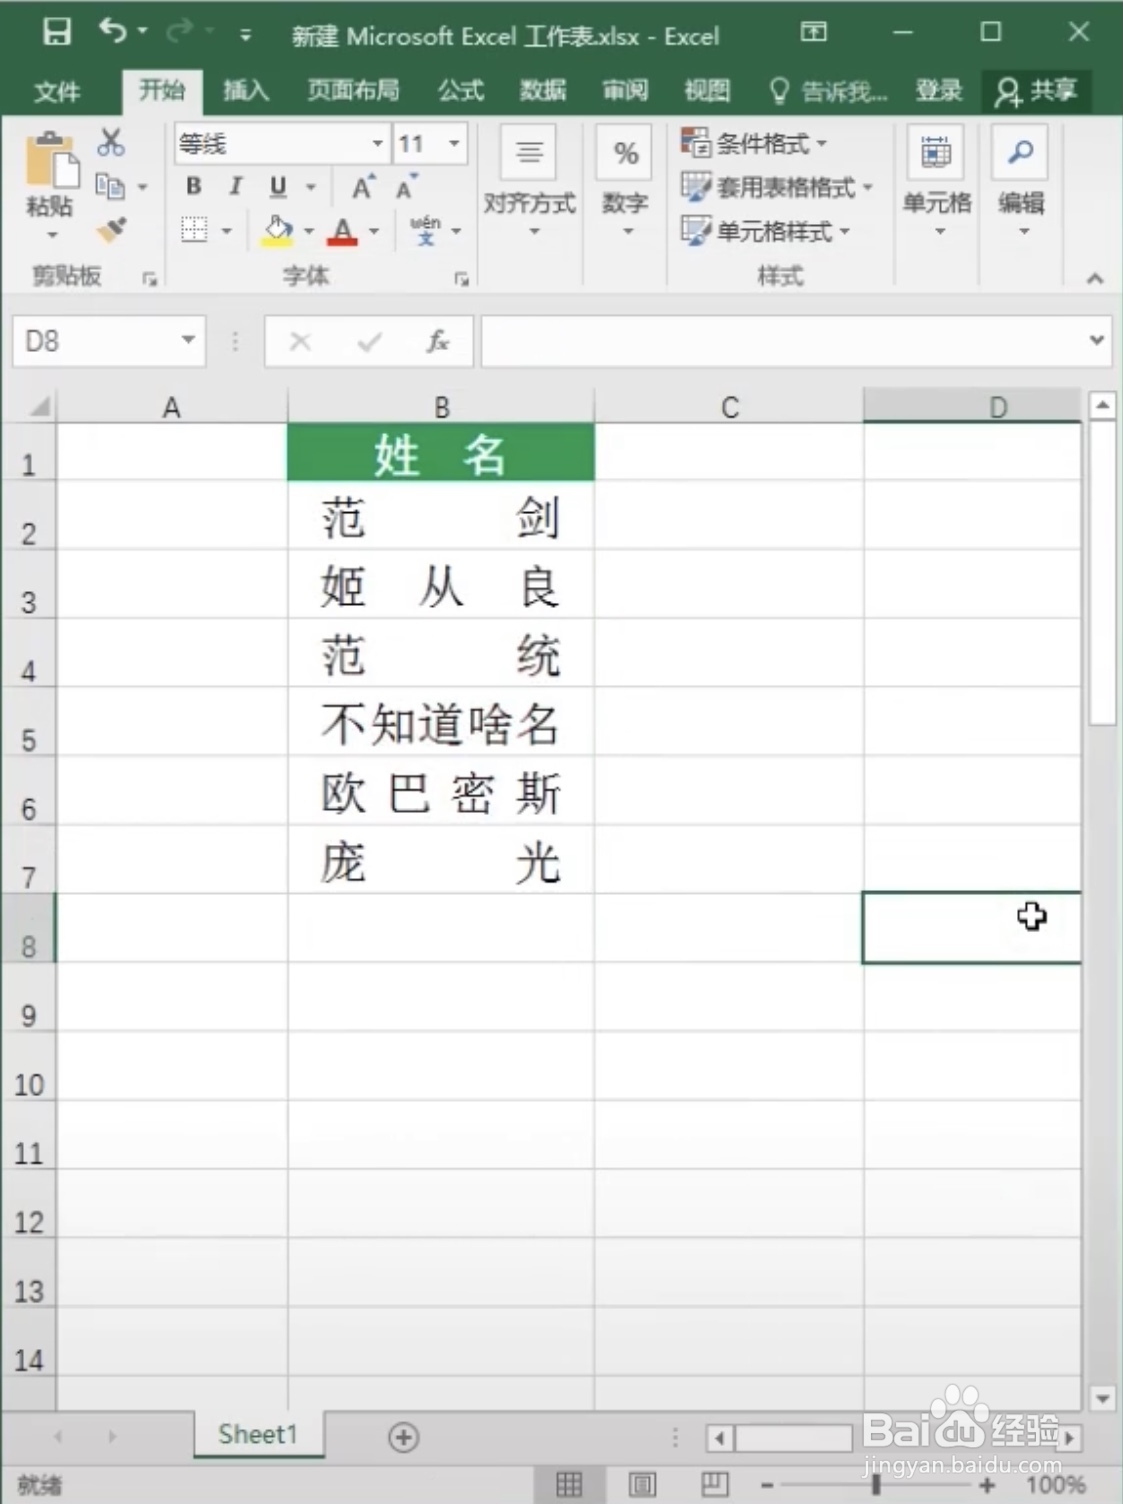
Task: Apply italic formatting
Action: coord(234,186)
